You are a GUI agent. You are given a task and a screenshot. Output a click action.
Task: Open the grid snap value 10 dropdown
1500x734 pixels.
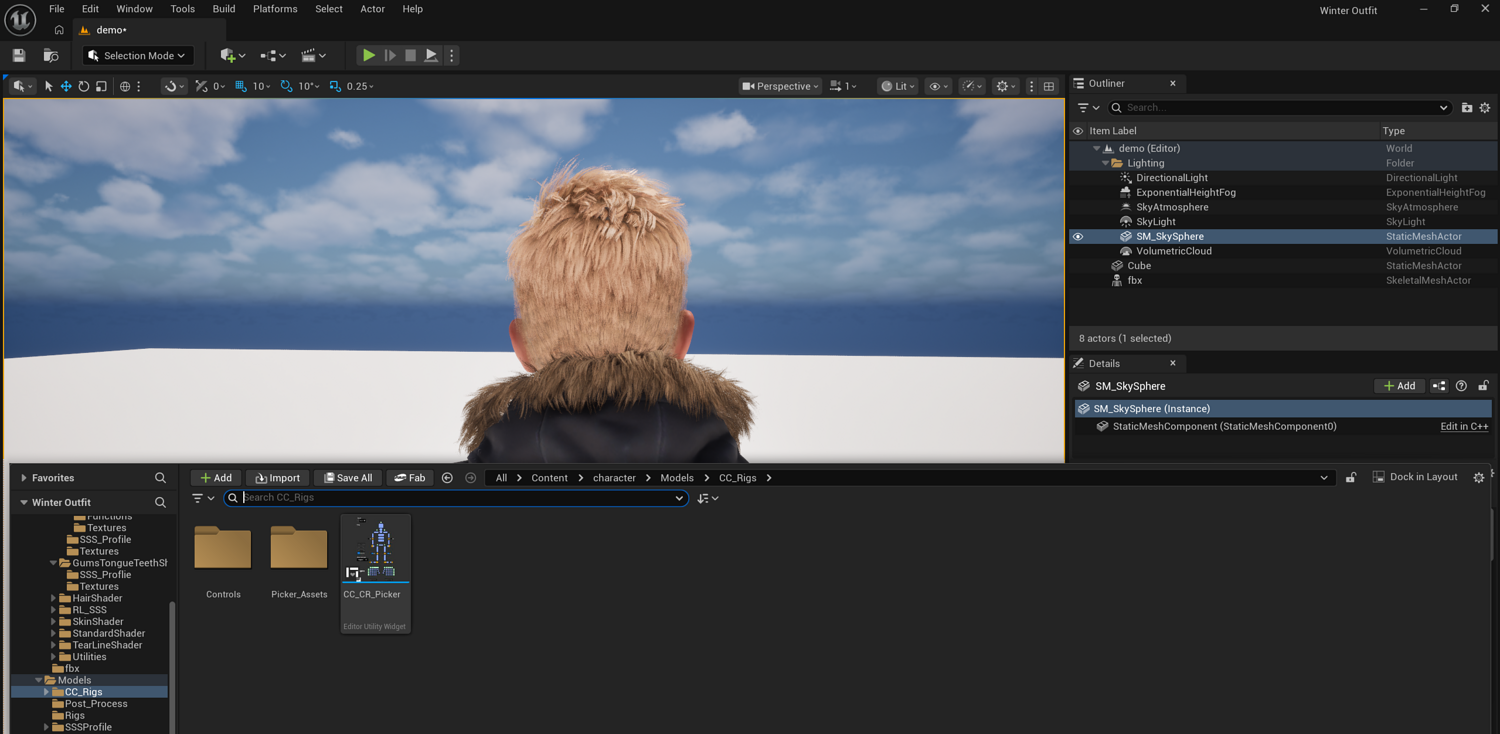(x=262, y=87)
